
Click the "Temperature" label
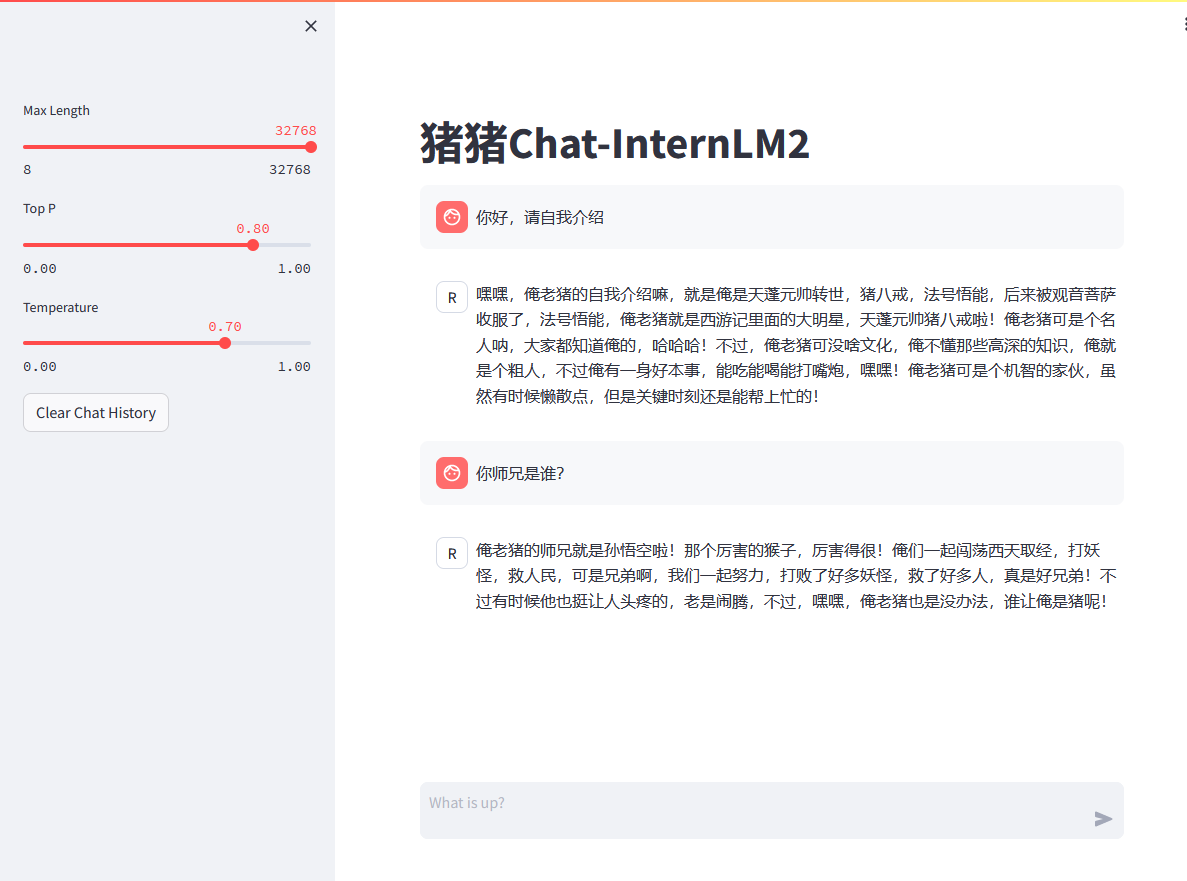pyautogui.click(x=61, y=307)
